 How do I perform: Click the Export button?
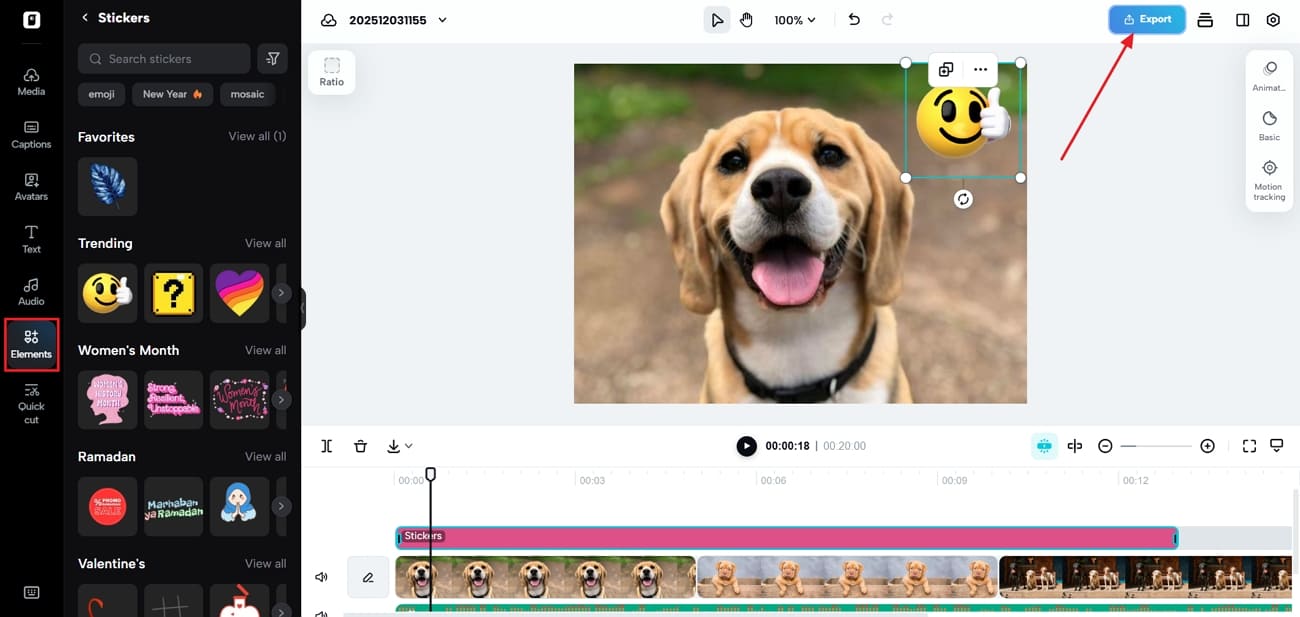1146,18
